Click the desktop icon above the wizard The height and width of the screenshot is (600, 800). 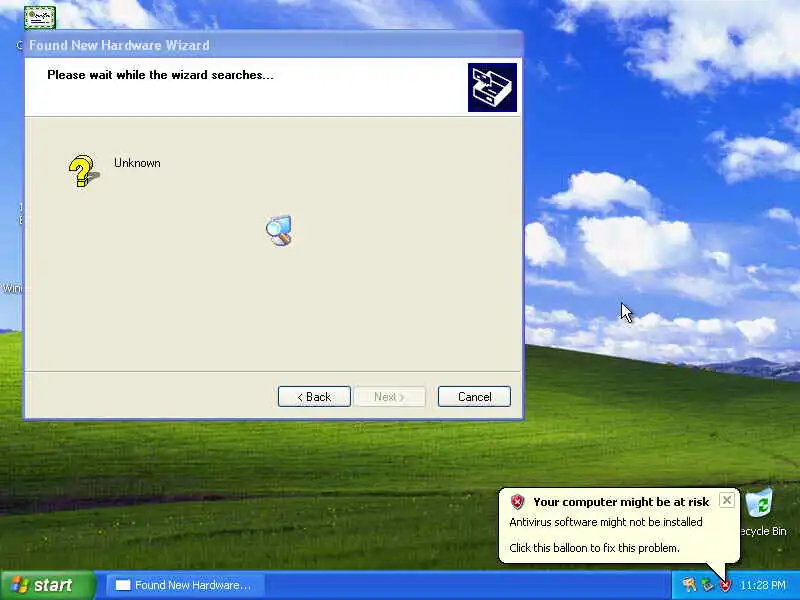(x=40, y=18)
